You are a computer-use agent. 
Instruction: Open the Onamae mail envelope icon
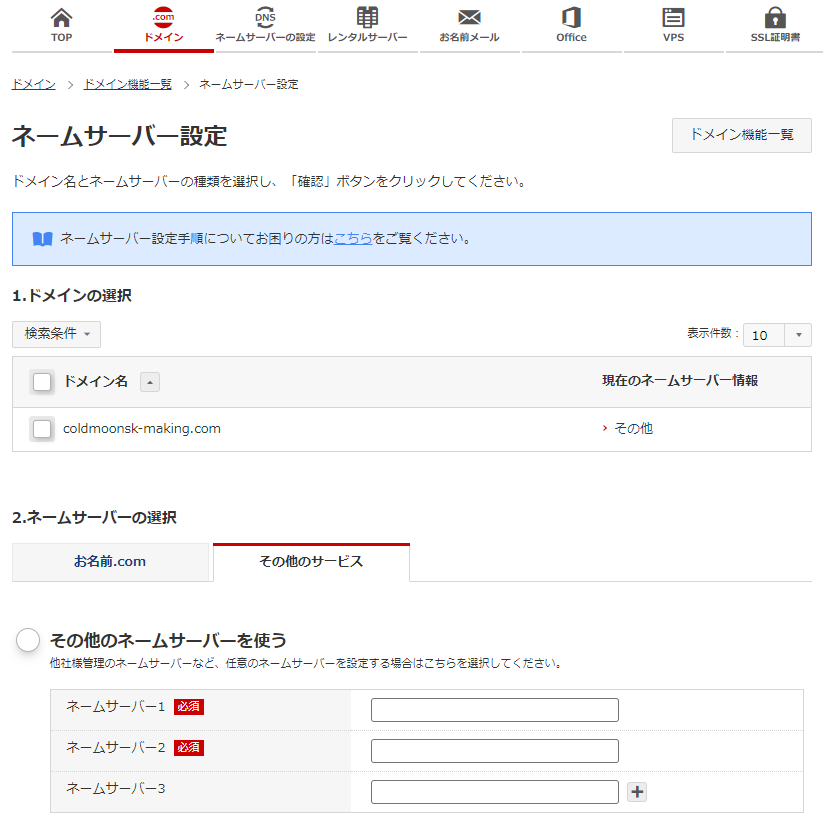(469, 18)
